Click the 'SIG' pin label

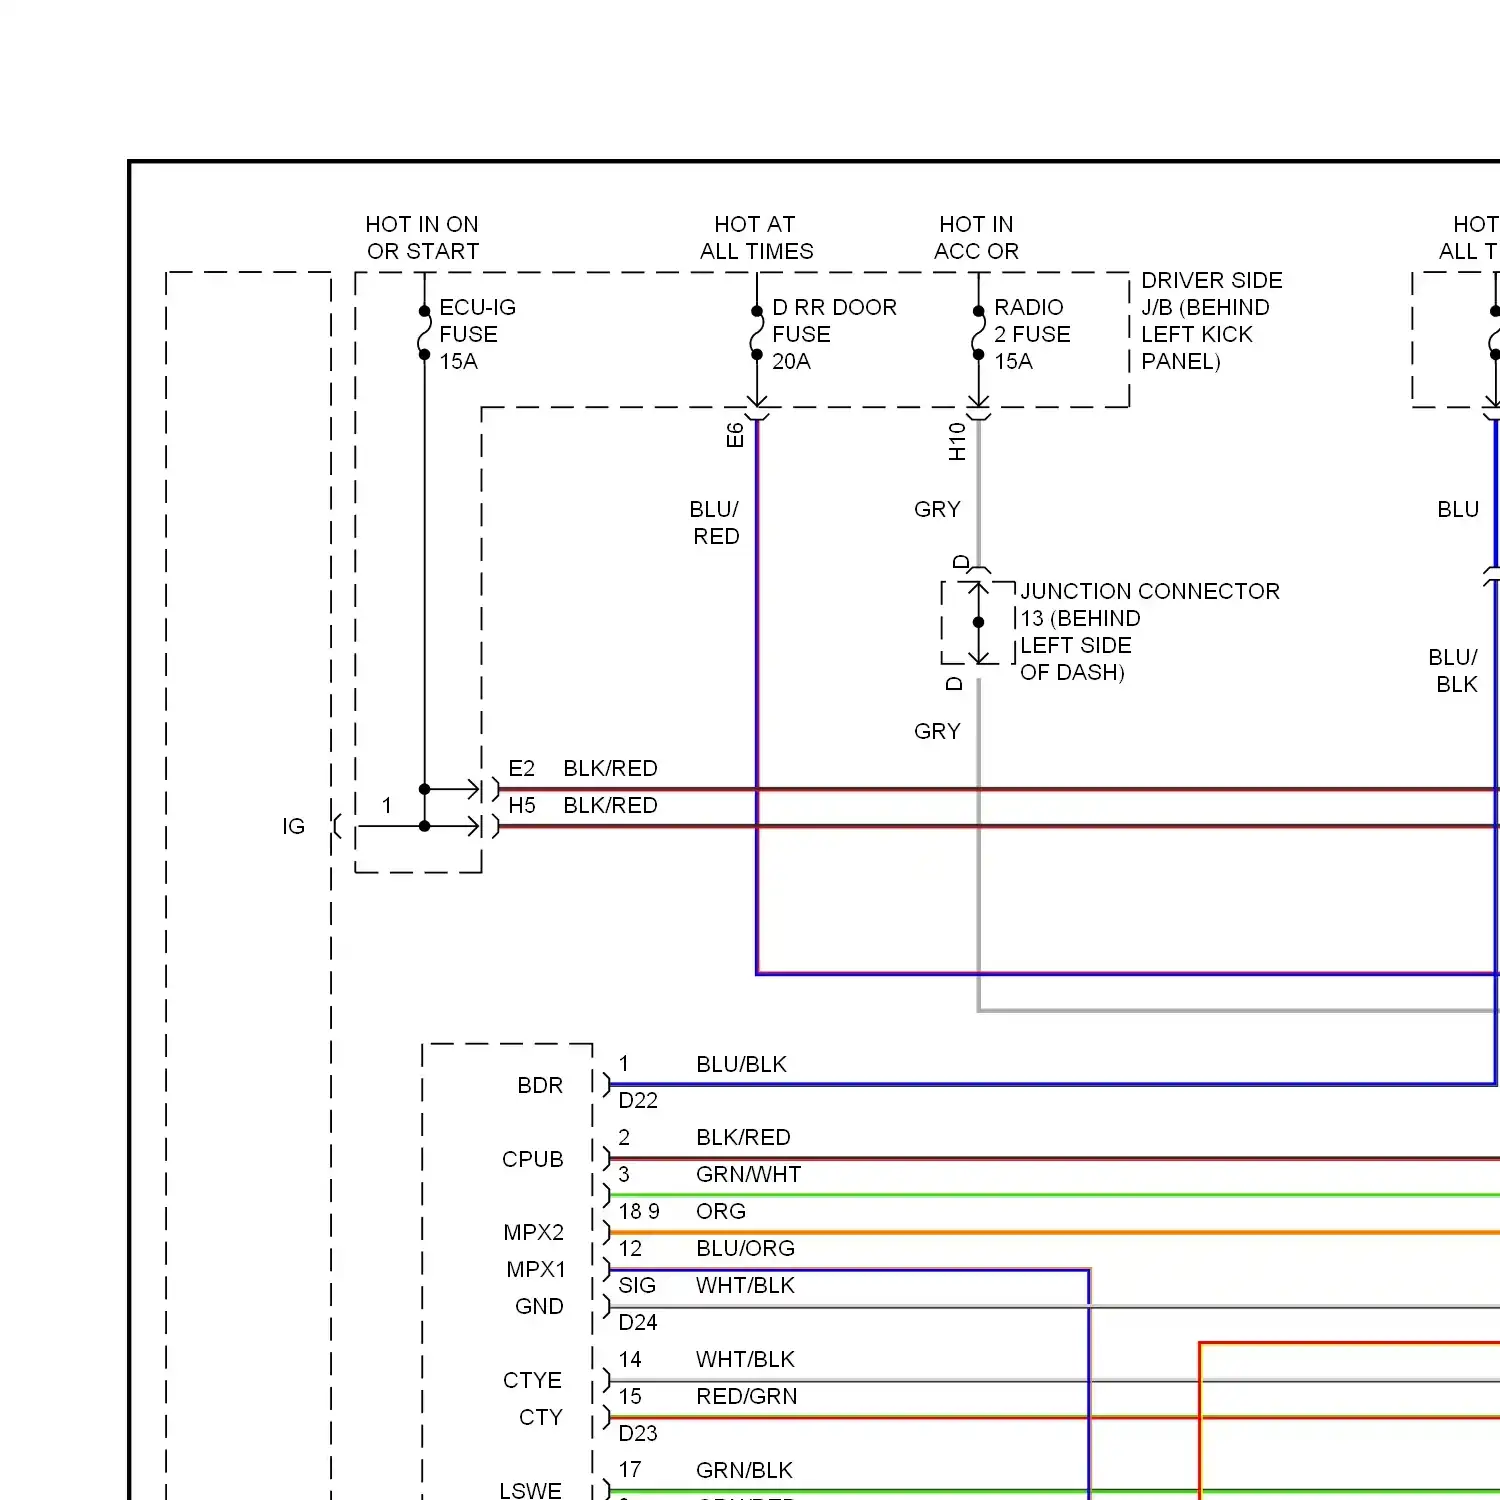click(637, 1286)
